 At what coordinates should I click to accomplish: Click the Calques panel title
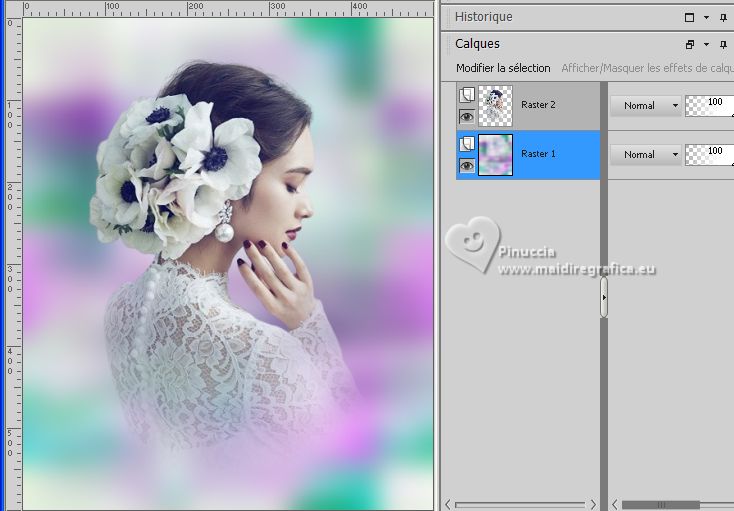[x=477, y=44]
